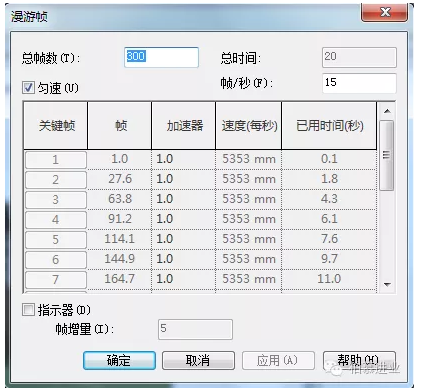
Task: Click speed cell in keyframe 2 row
Action: [x=249, y=179]
